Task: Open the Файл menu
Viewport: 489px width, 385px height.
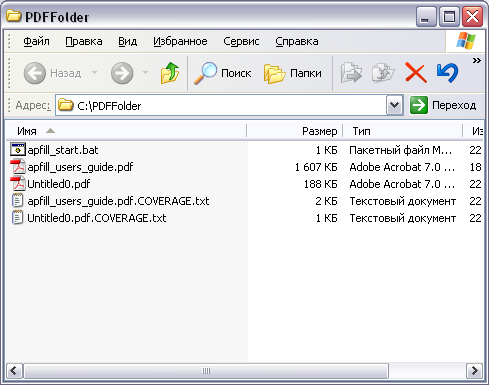Action: tap(36, 41)
